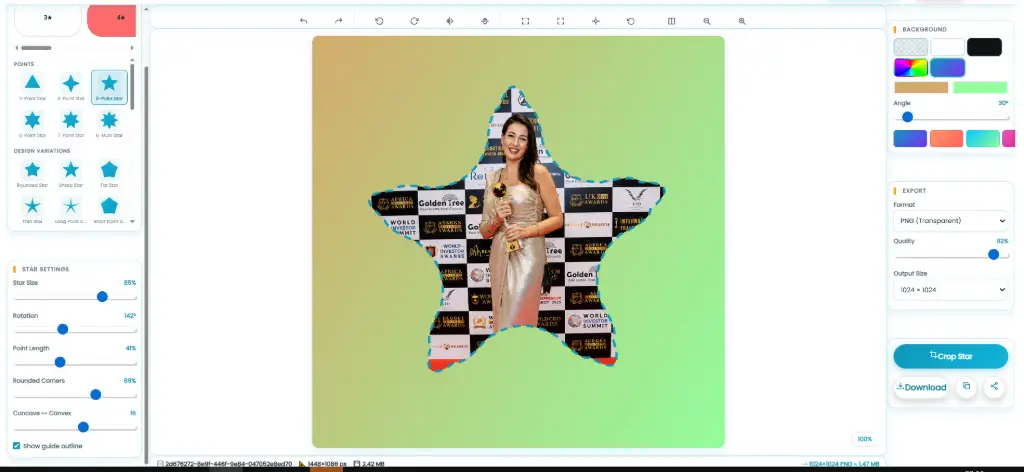Image resolution: width=1024 pixels, height=472 pixels.
Task: Toggle the Show guide outline checkbox
Action: 16,446
